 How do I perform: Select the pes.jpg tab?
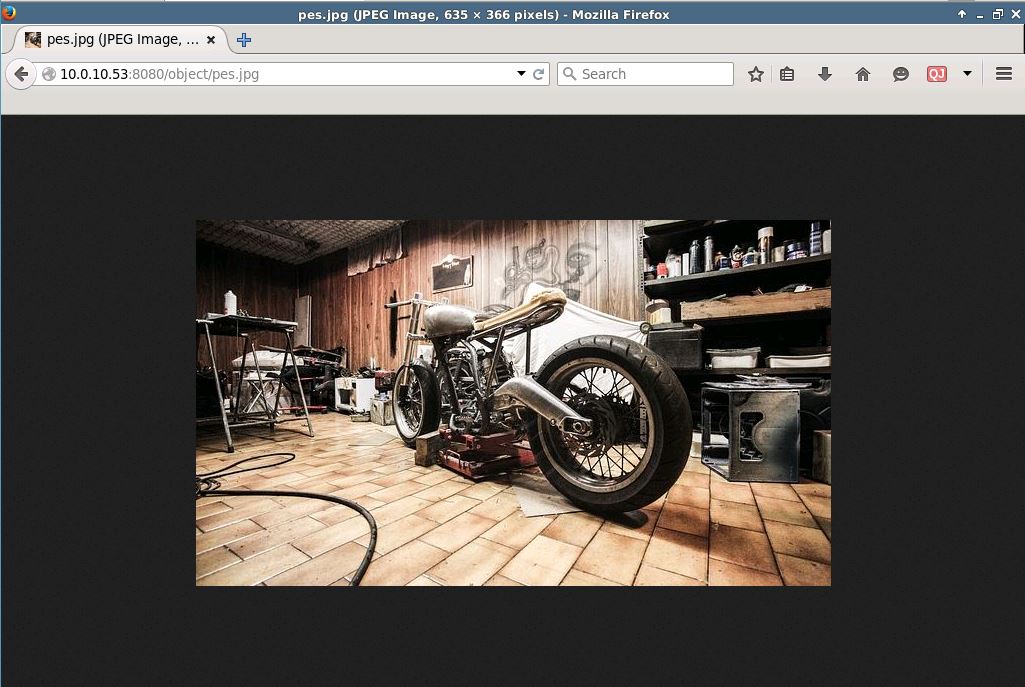tap(121, 40)
